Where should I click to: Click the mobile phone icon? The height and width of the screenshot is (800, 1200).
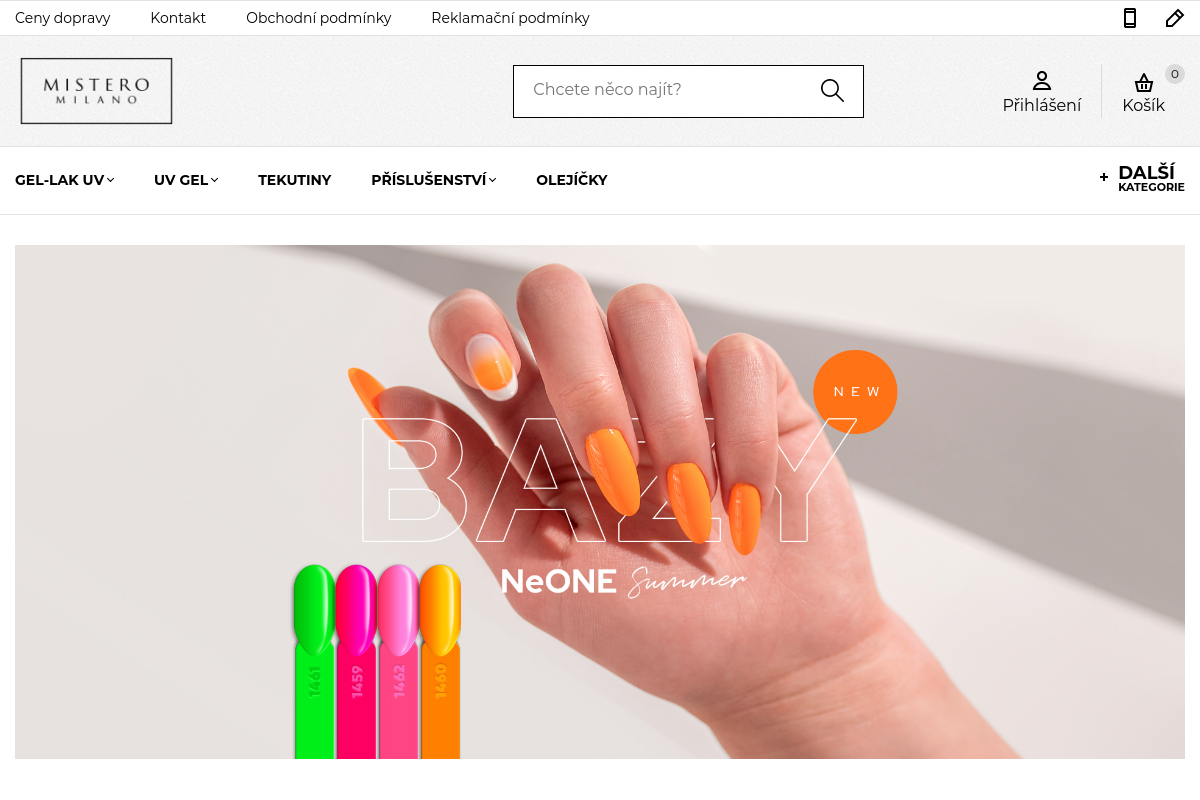(x=1130, y=18)
